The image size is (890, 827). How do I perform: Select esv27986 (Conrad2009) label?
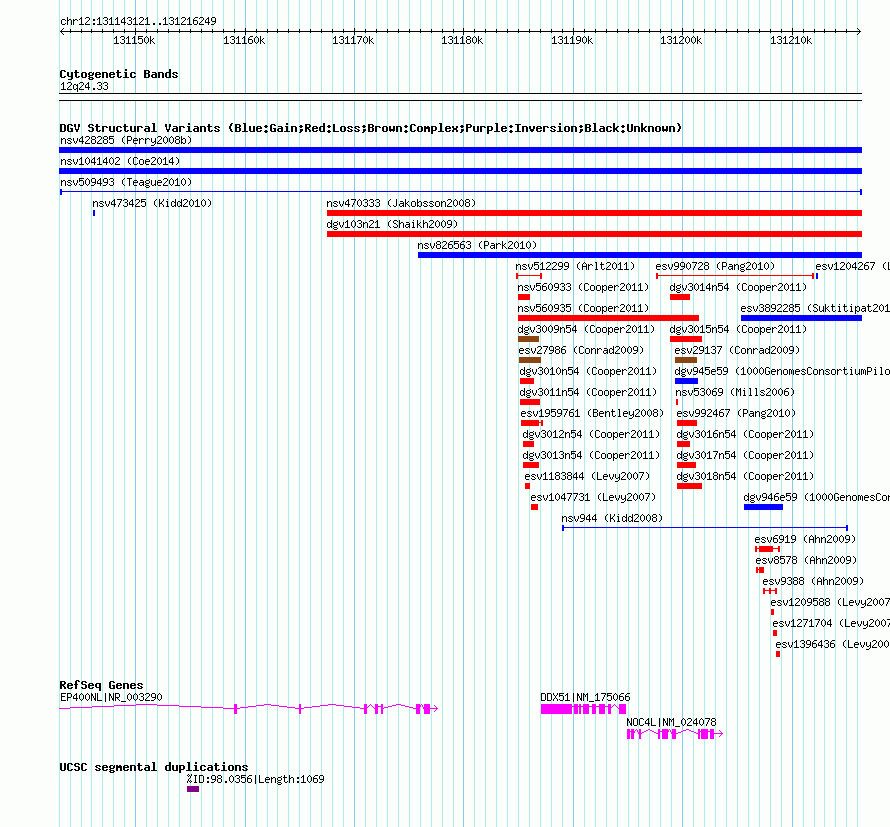581,350
